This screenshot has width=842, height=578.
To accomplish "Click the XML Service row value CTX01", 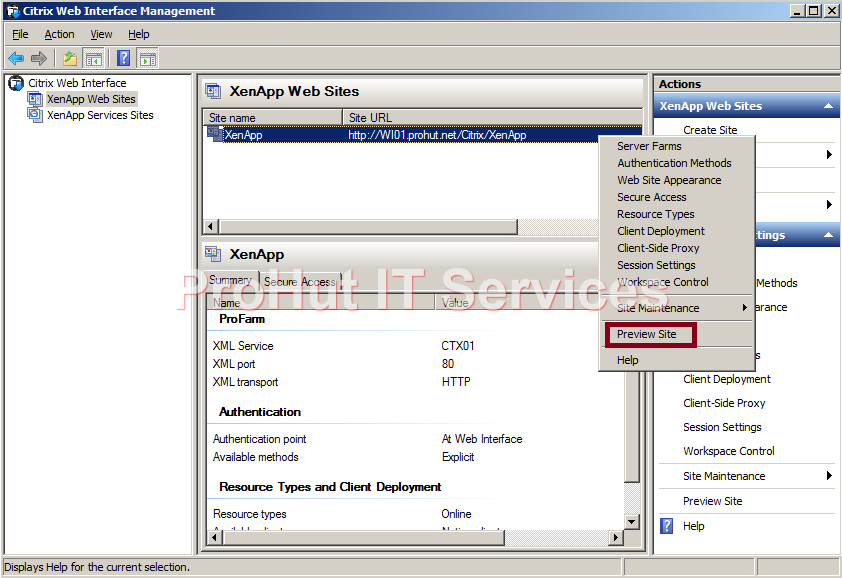I will 458,346.
